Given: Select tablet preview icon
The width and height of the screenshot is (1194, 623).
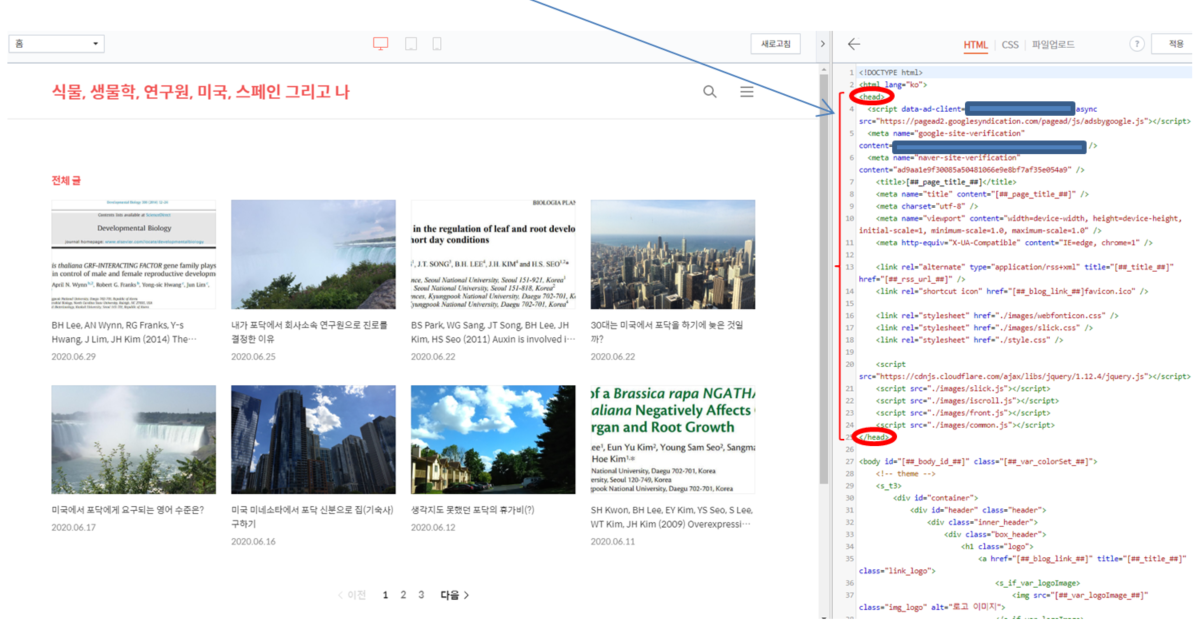Looking at the screenshot, I should (x=411, y=43).
